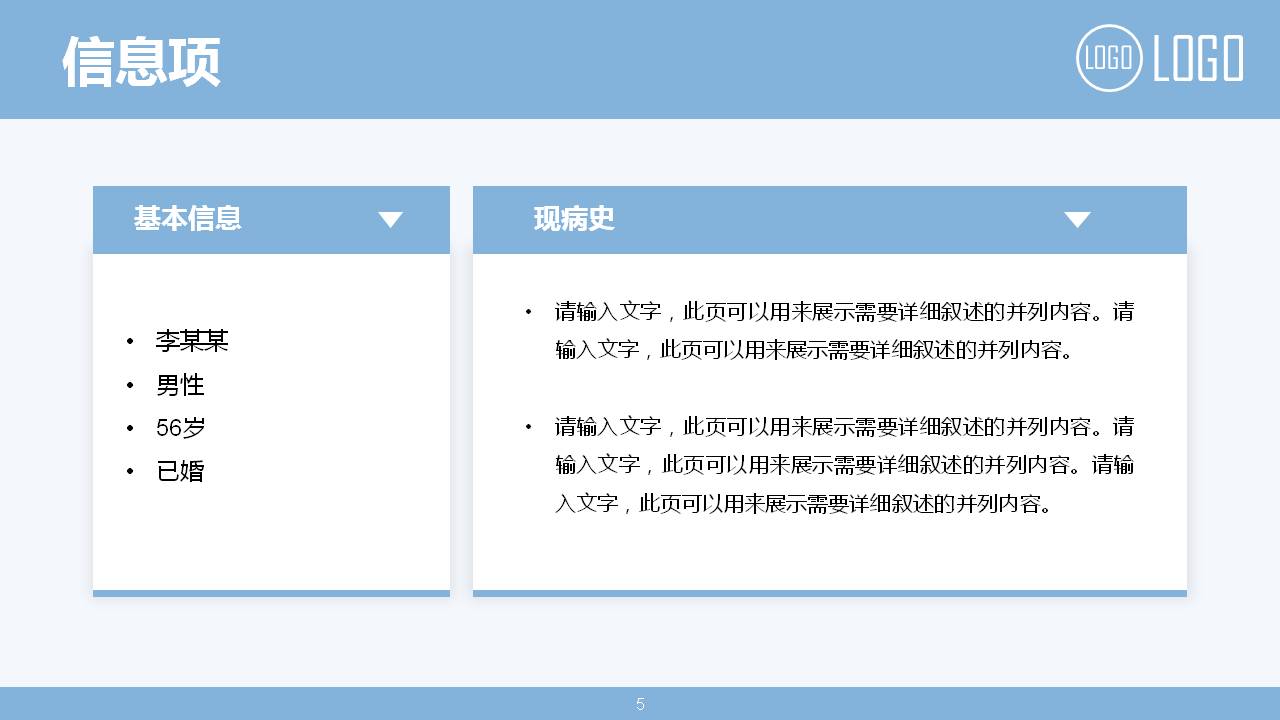Click the page number 5 at bottom

[x=640, y=704]
